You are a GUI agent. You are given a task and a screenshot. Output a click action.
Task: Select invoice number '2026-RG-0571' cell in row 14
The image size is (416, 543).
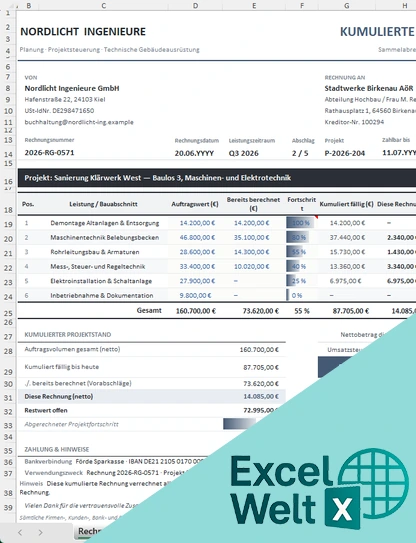point(49,152)
